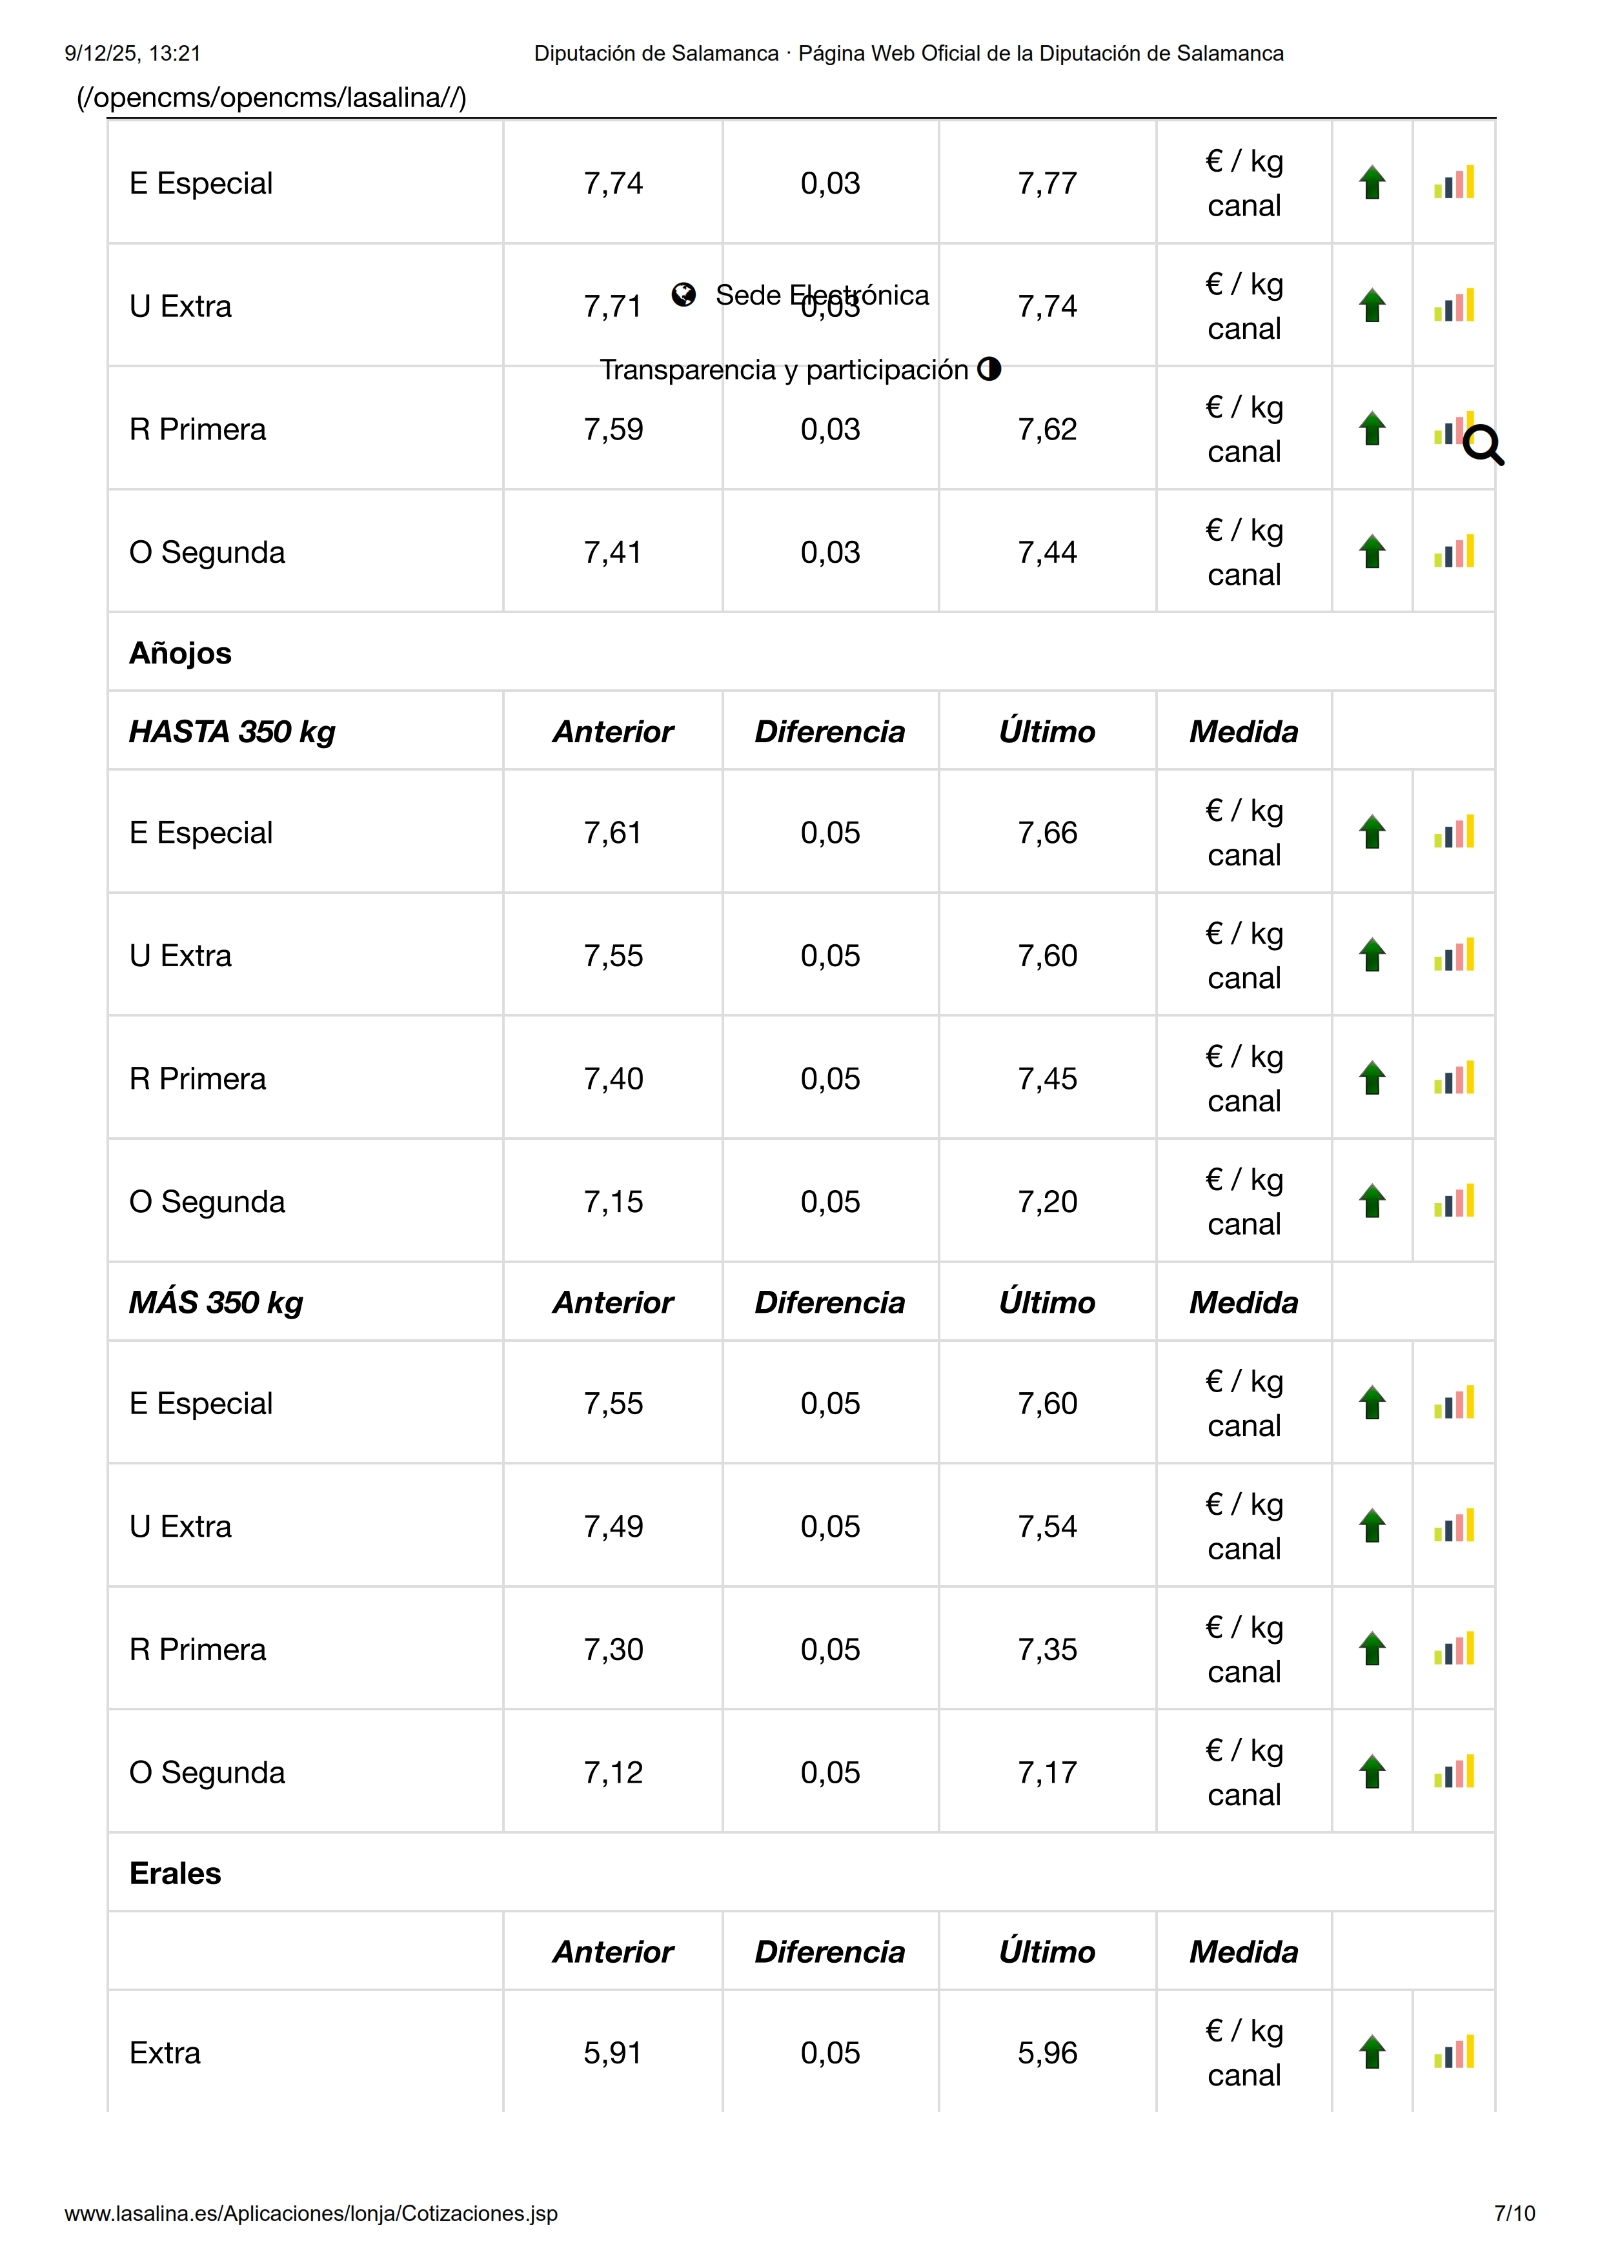
Task: Click the Erales section heading
Action: click(x=175, y=1873)
